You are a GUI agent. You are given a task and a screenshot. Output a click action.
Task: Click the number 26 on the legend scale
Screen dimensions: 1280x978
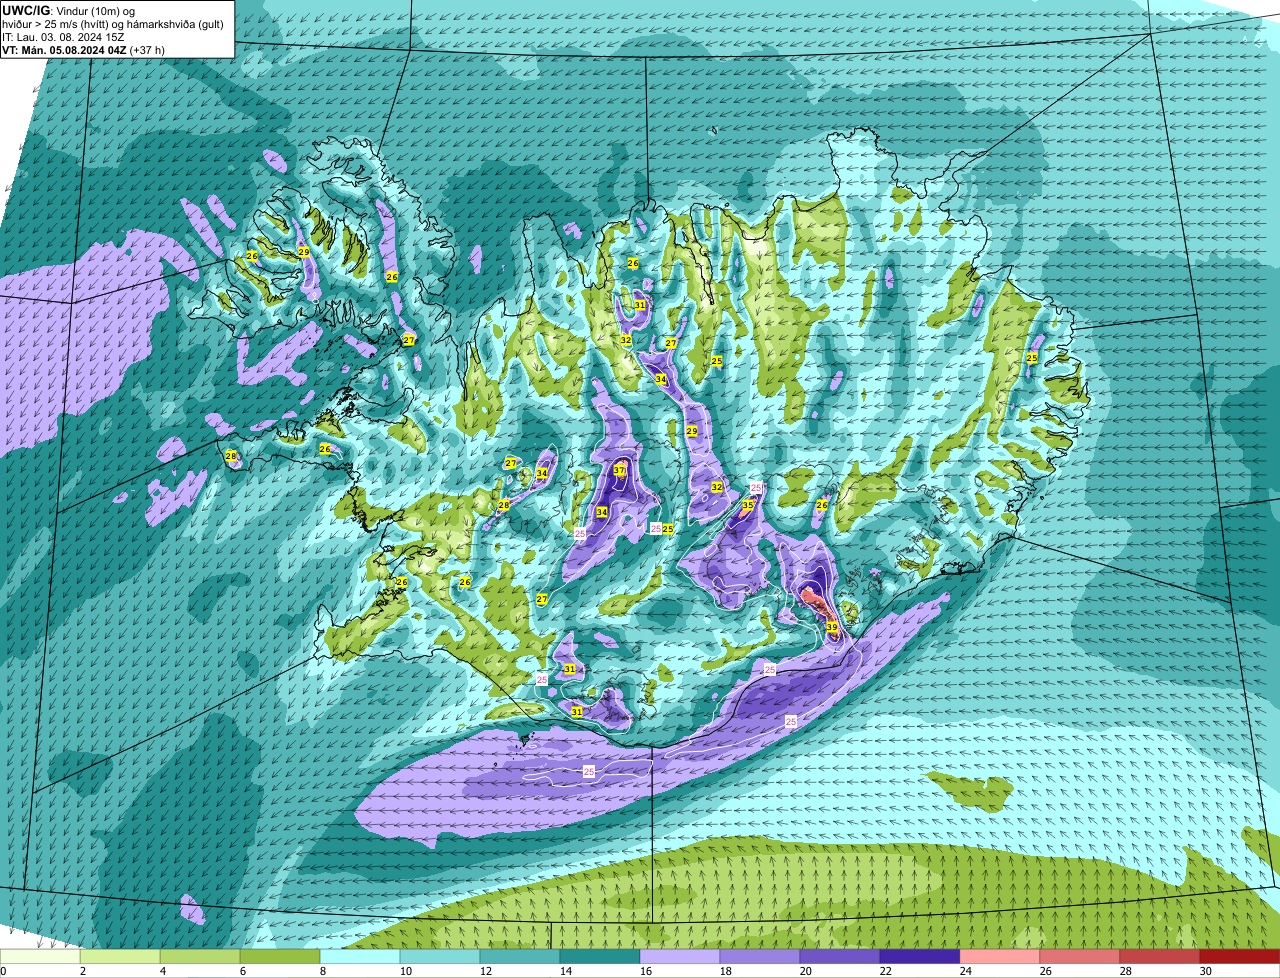1045,971
